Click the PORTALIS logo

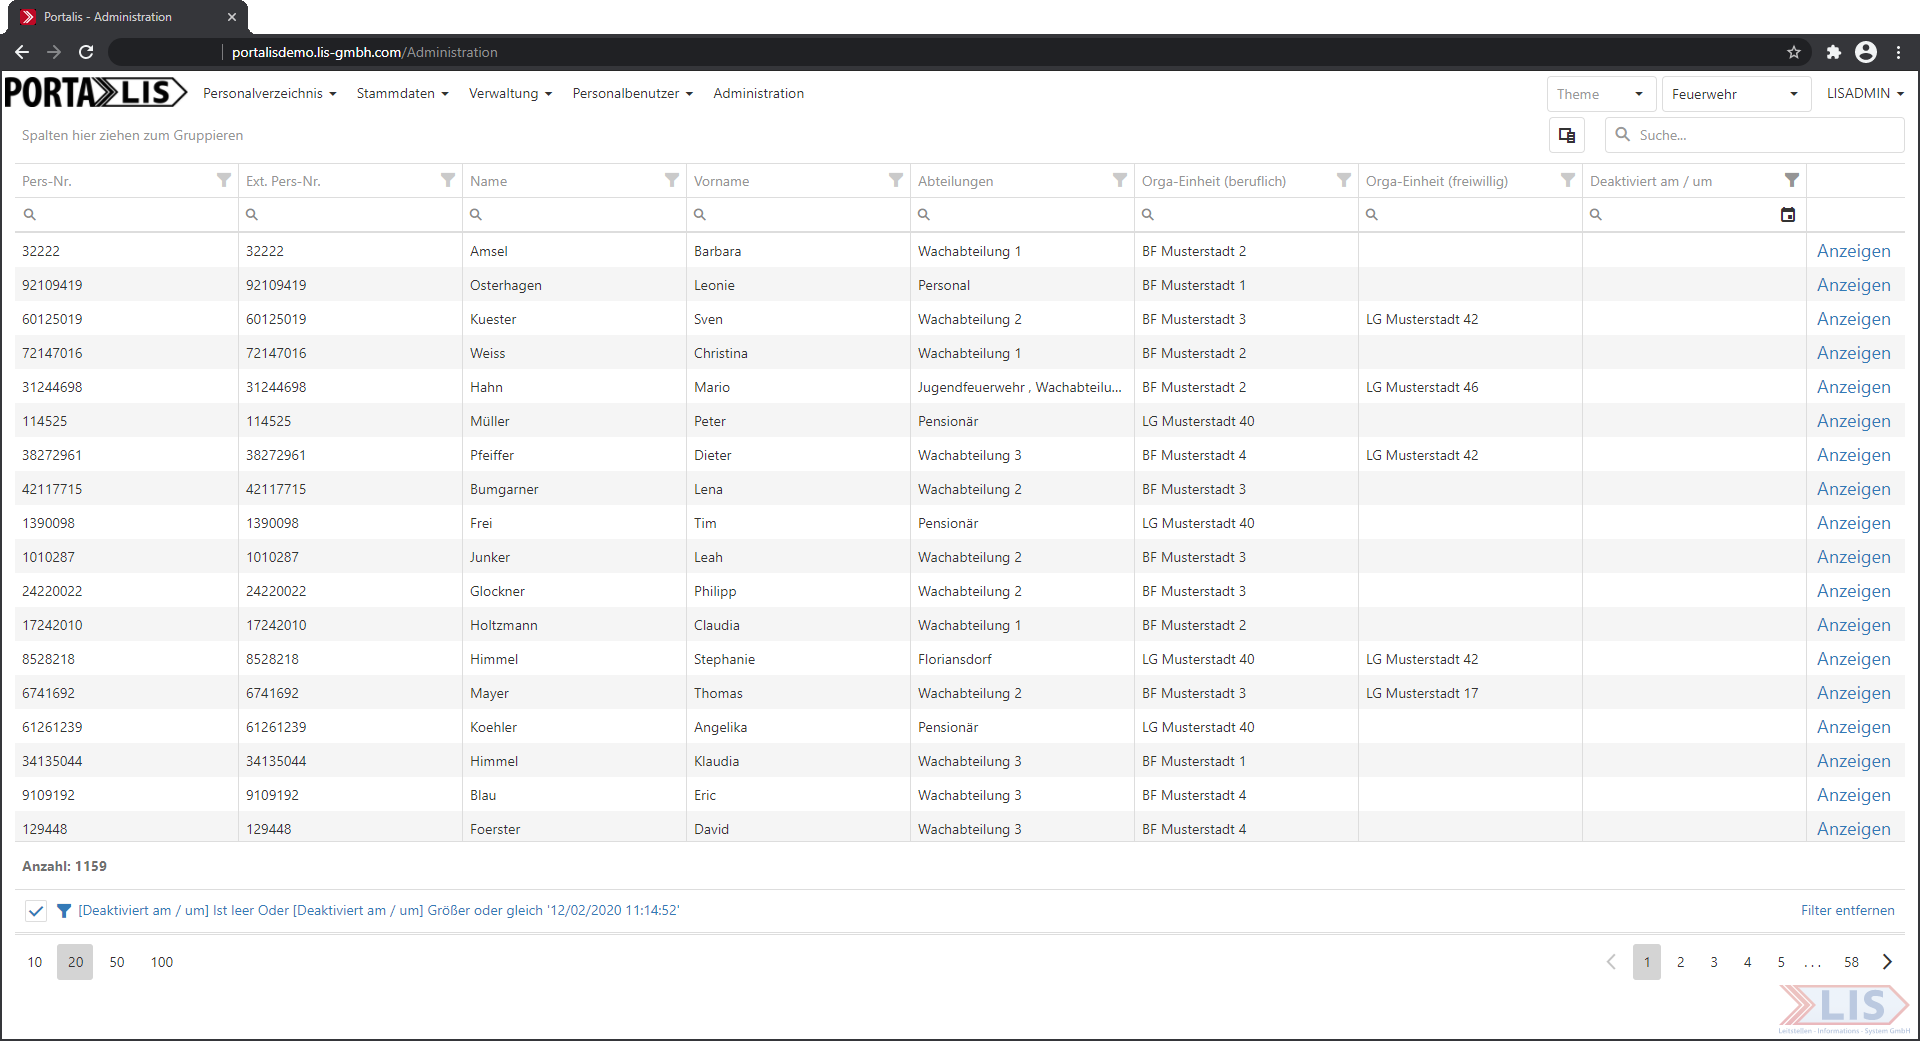pos(95,93)
